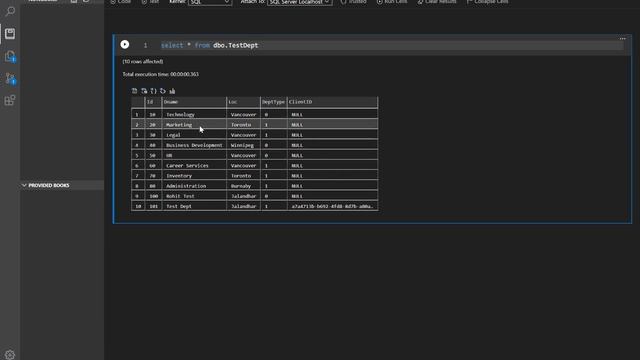Viewport: 640px width, 360px height.
Task: Toggle the notebook Trusted state
Action: pos(353,2)
